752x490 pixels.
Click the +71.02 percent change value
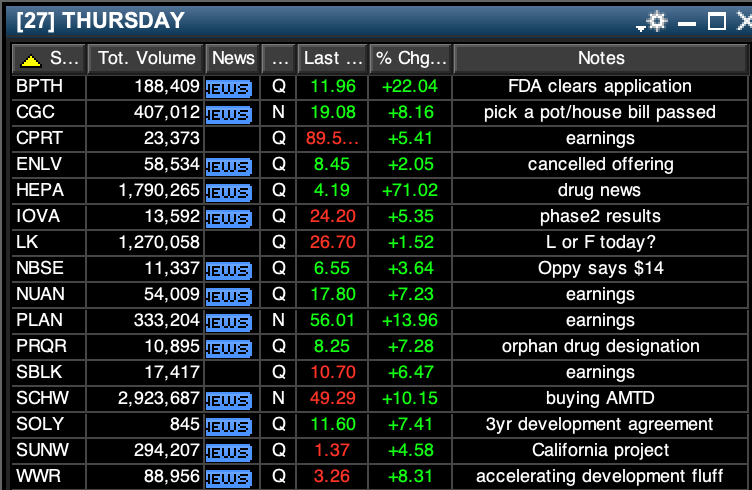[410, 190]
